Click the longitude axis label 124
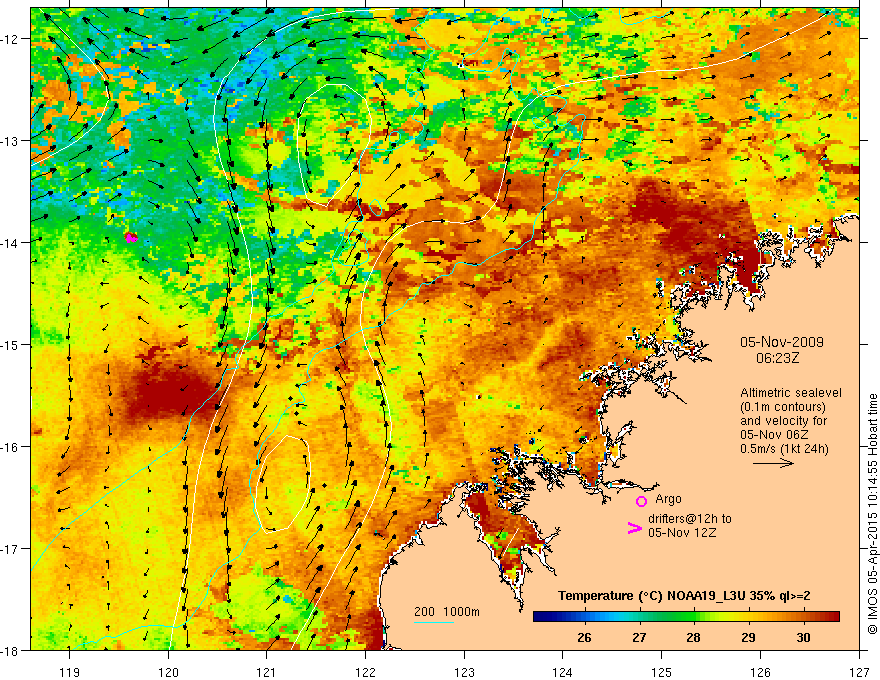The image size is (880, 680). click(x=563, y=672)
